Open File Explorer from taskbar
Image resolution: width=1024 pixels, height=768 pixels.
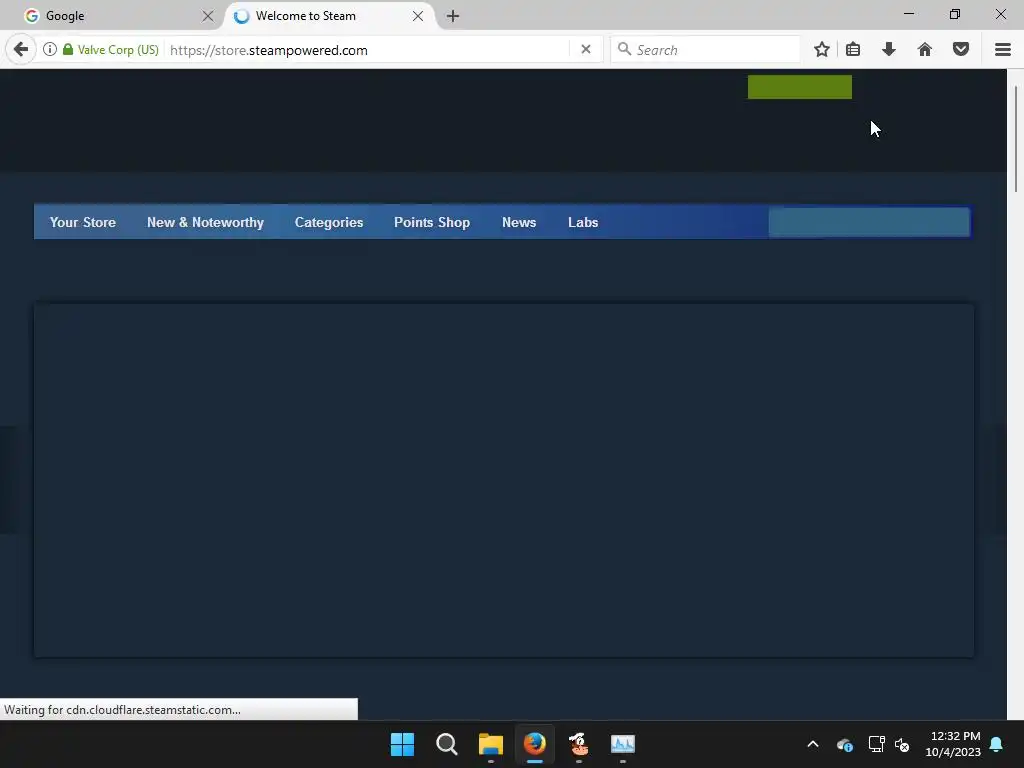[x=490, y=744]
